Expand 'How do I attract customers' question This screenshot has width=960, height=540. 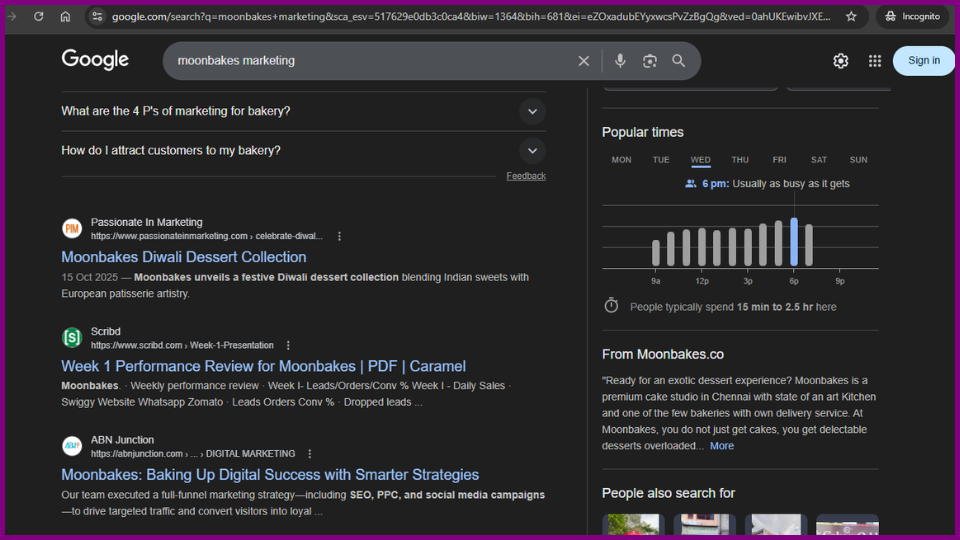click(303, 151)
